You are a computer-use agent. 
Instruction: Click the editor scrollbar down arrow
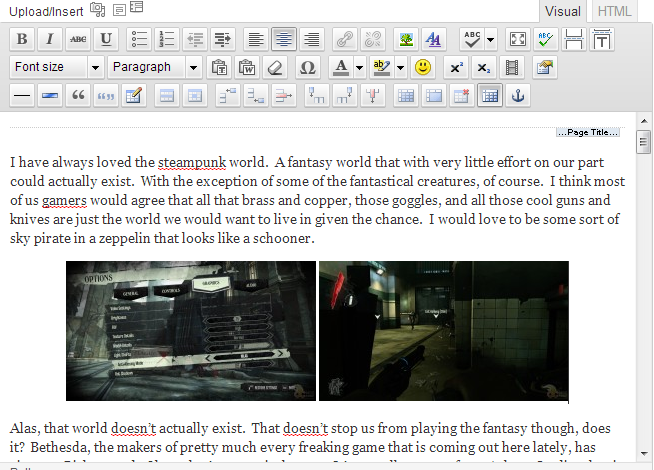tap(644, 453)
